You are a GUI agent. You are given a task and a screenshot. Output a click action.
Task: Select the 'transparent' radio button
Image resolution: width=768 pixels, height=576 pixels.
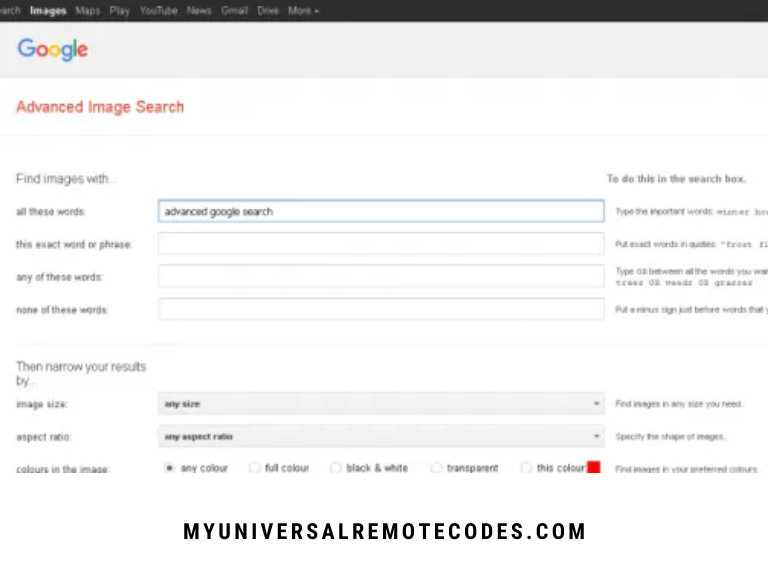tap(435, 468)
